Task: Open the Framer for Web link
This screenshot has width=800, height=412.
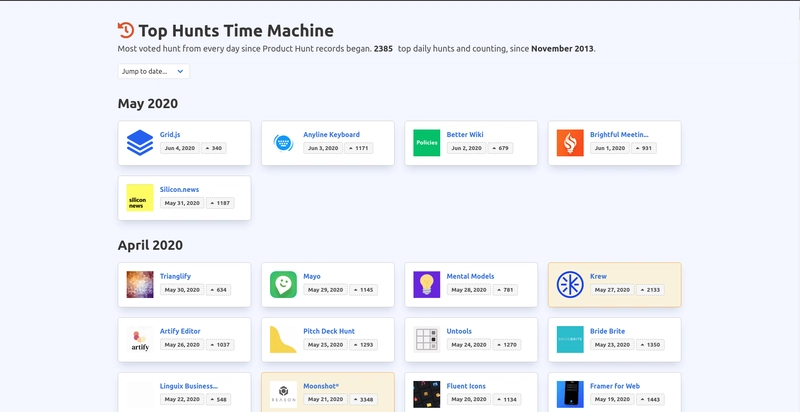Action: click(x=615, y=387)
